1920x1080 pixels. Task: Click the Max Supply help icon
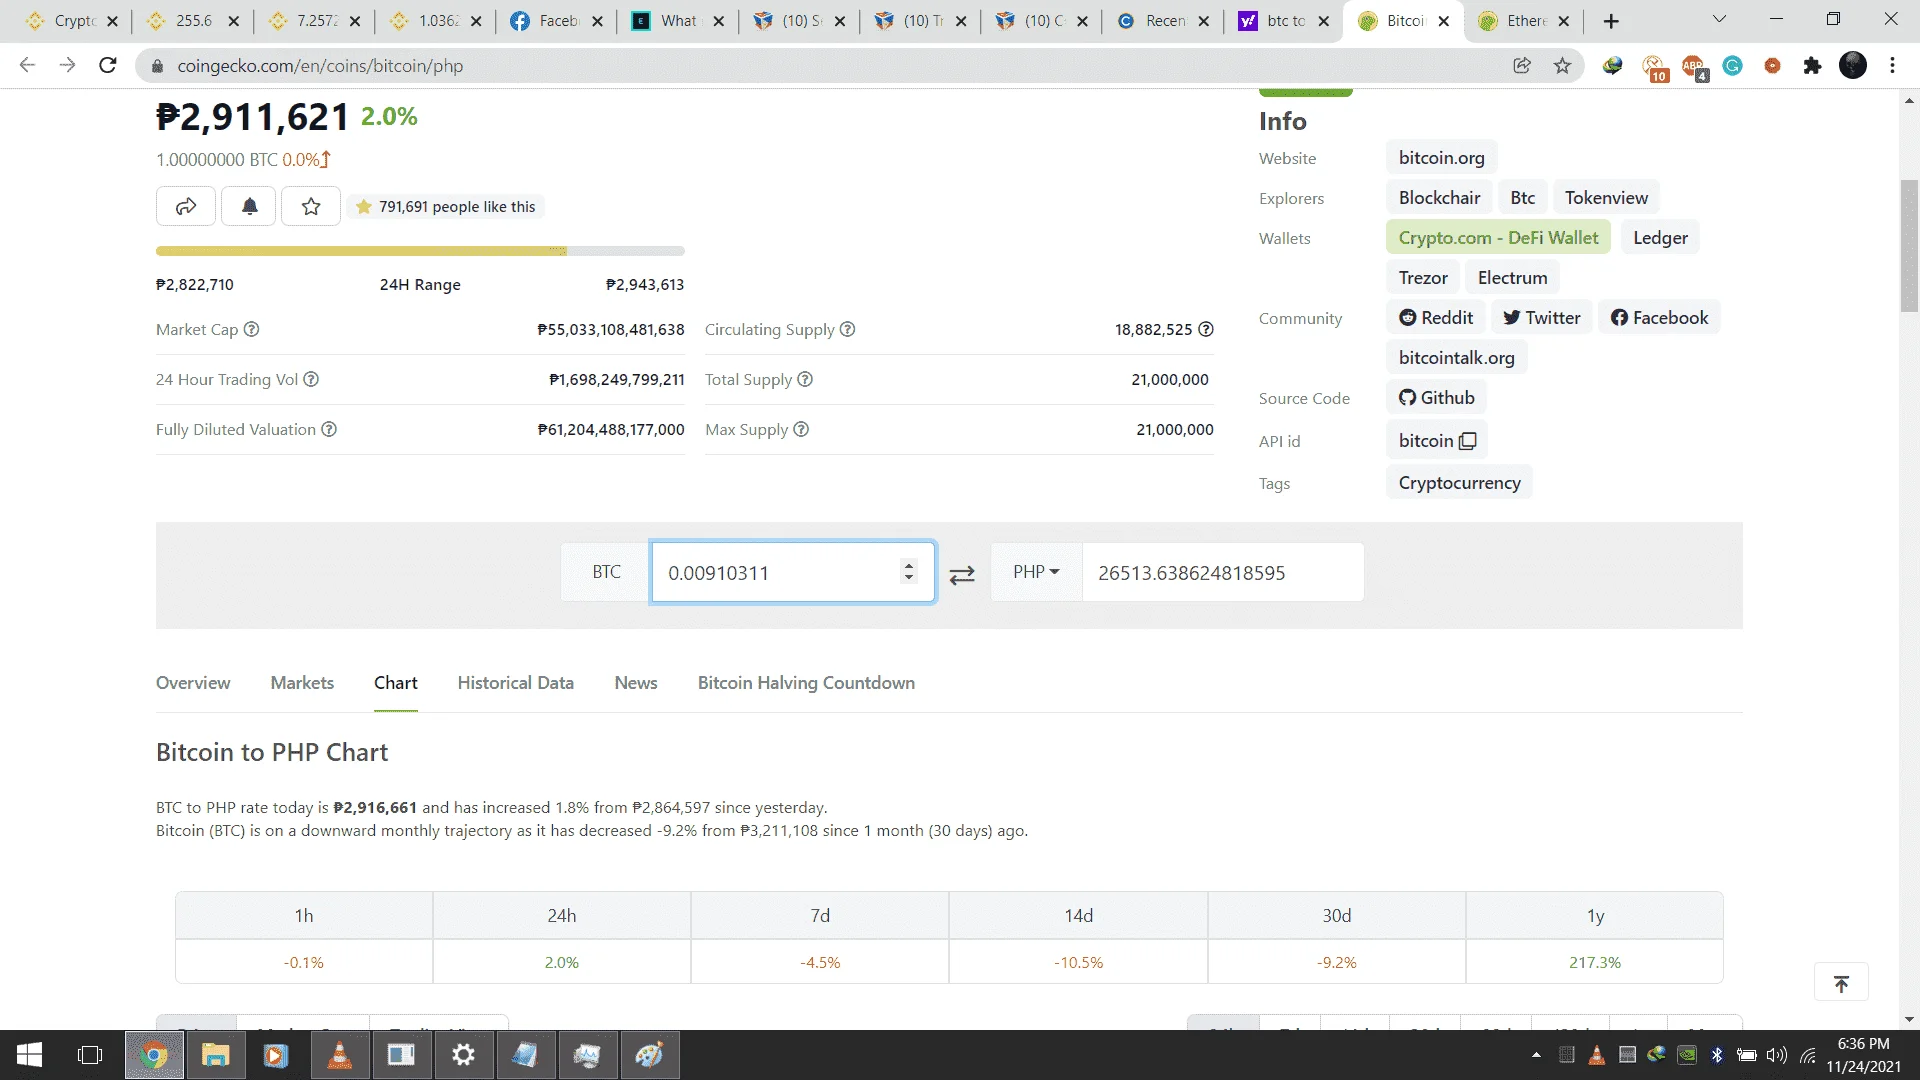801,429
